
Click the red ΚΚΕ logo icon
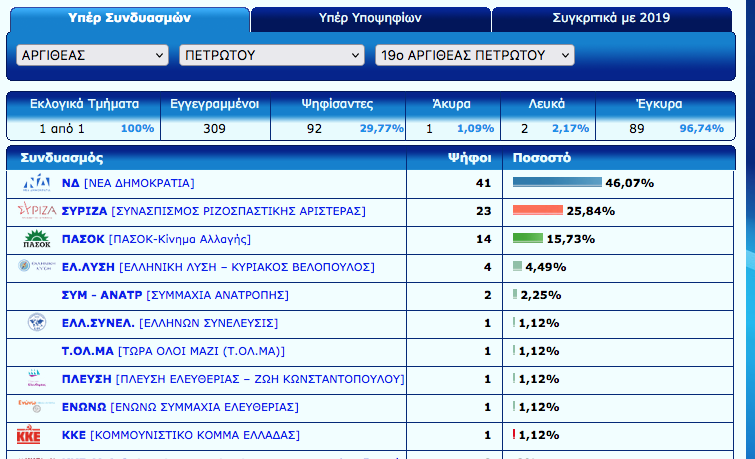(x=29, y=435)
